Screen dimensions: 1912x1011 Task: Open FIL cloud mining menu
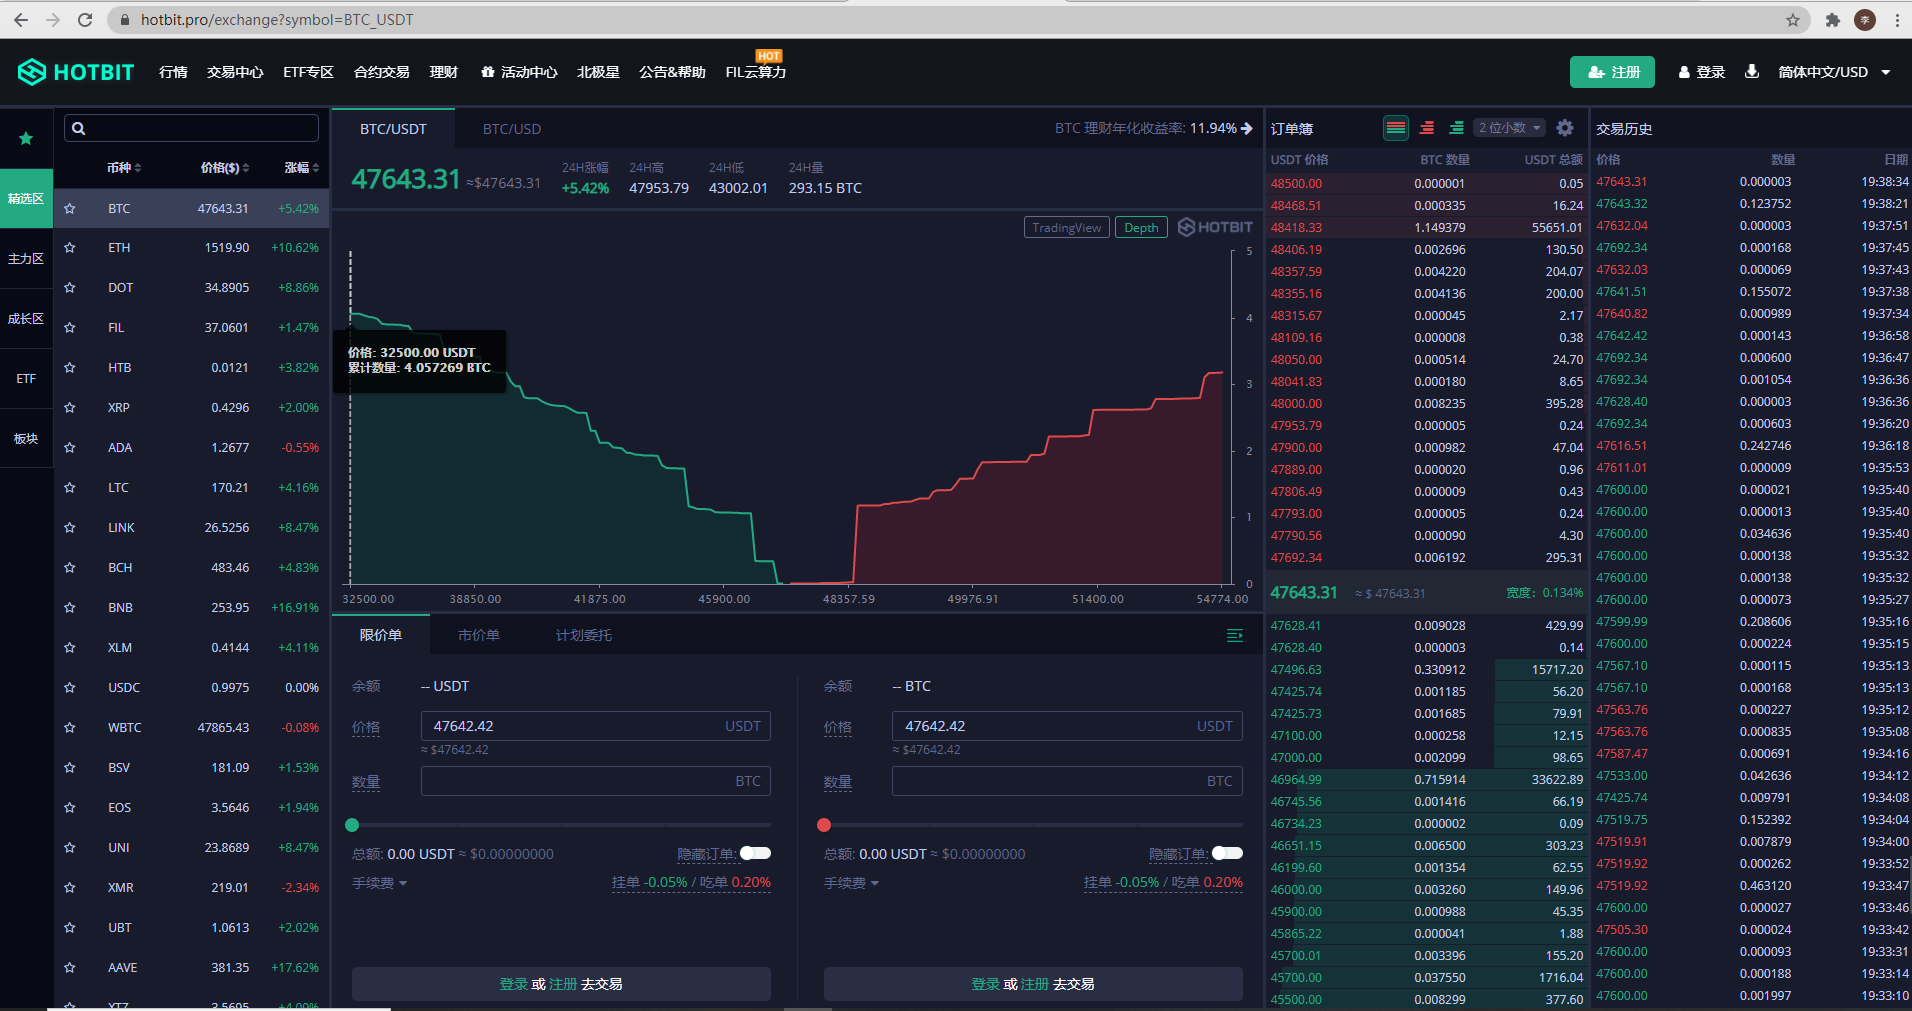point(756,72)
